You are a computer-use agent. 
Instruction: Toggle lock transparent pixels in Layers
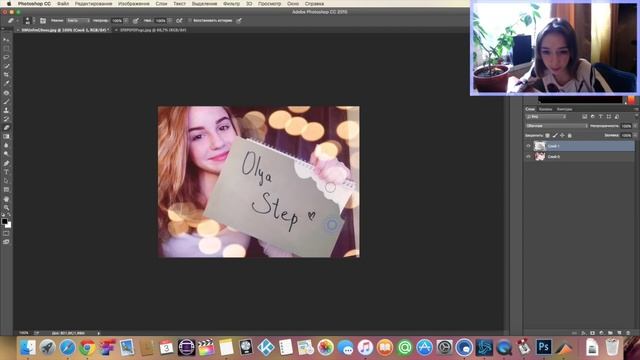(x=547, y=135)
